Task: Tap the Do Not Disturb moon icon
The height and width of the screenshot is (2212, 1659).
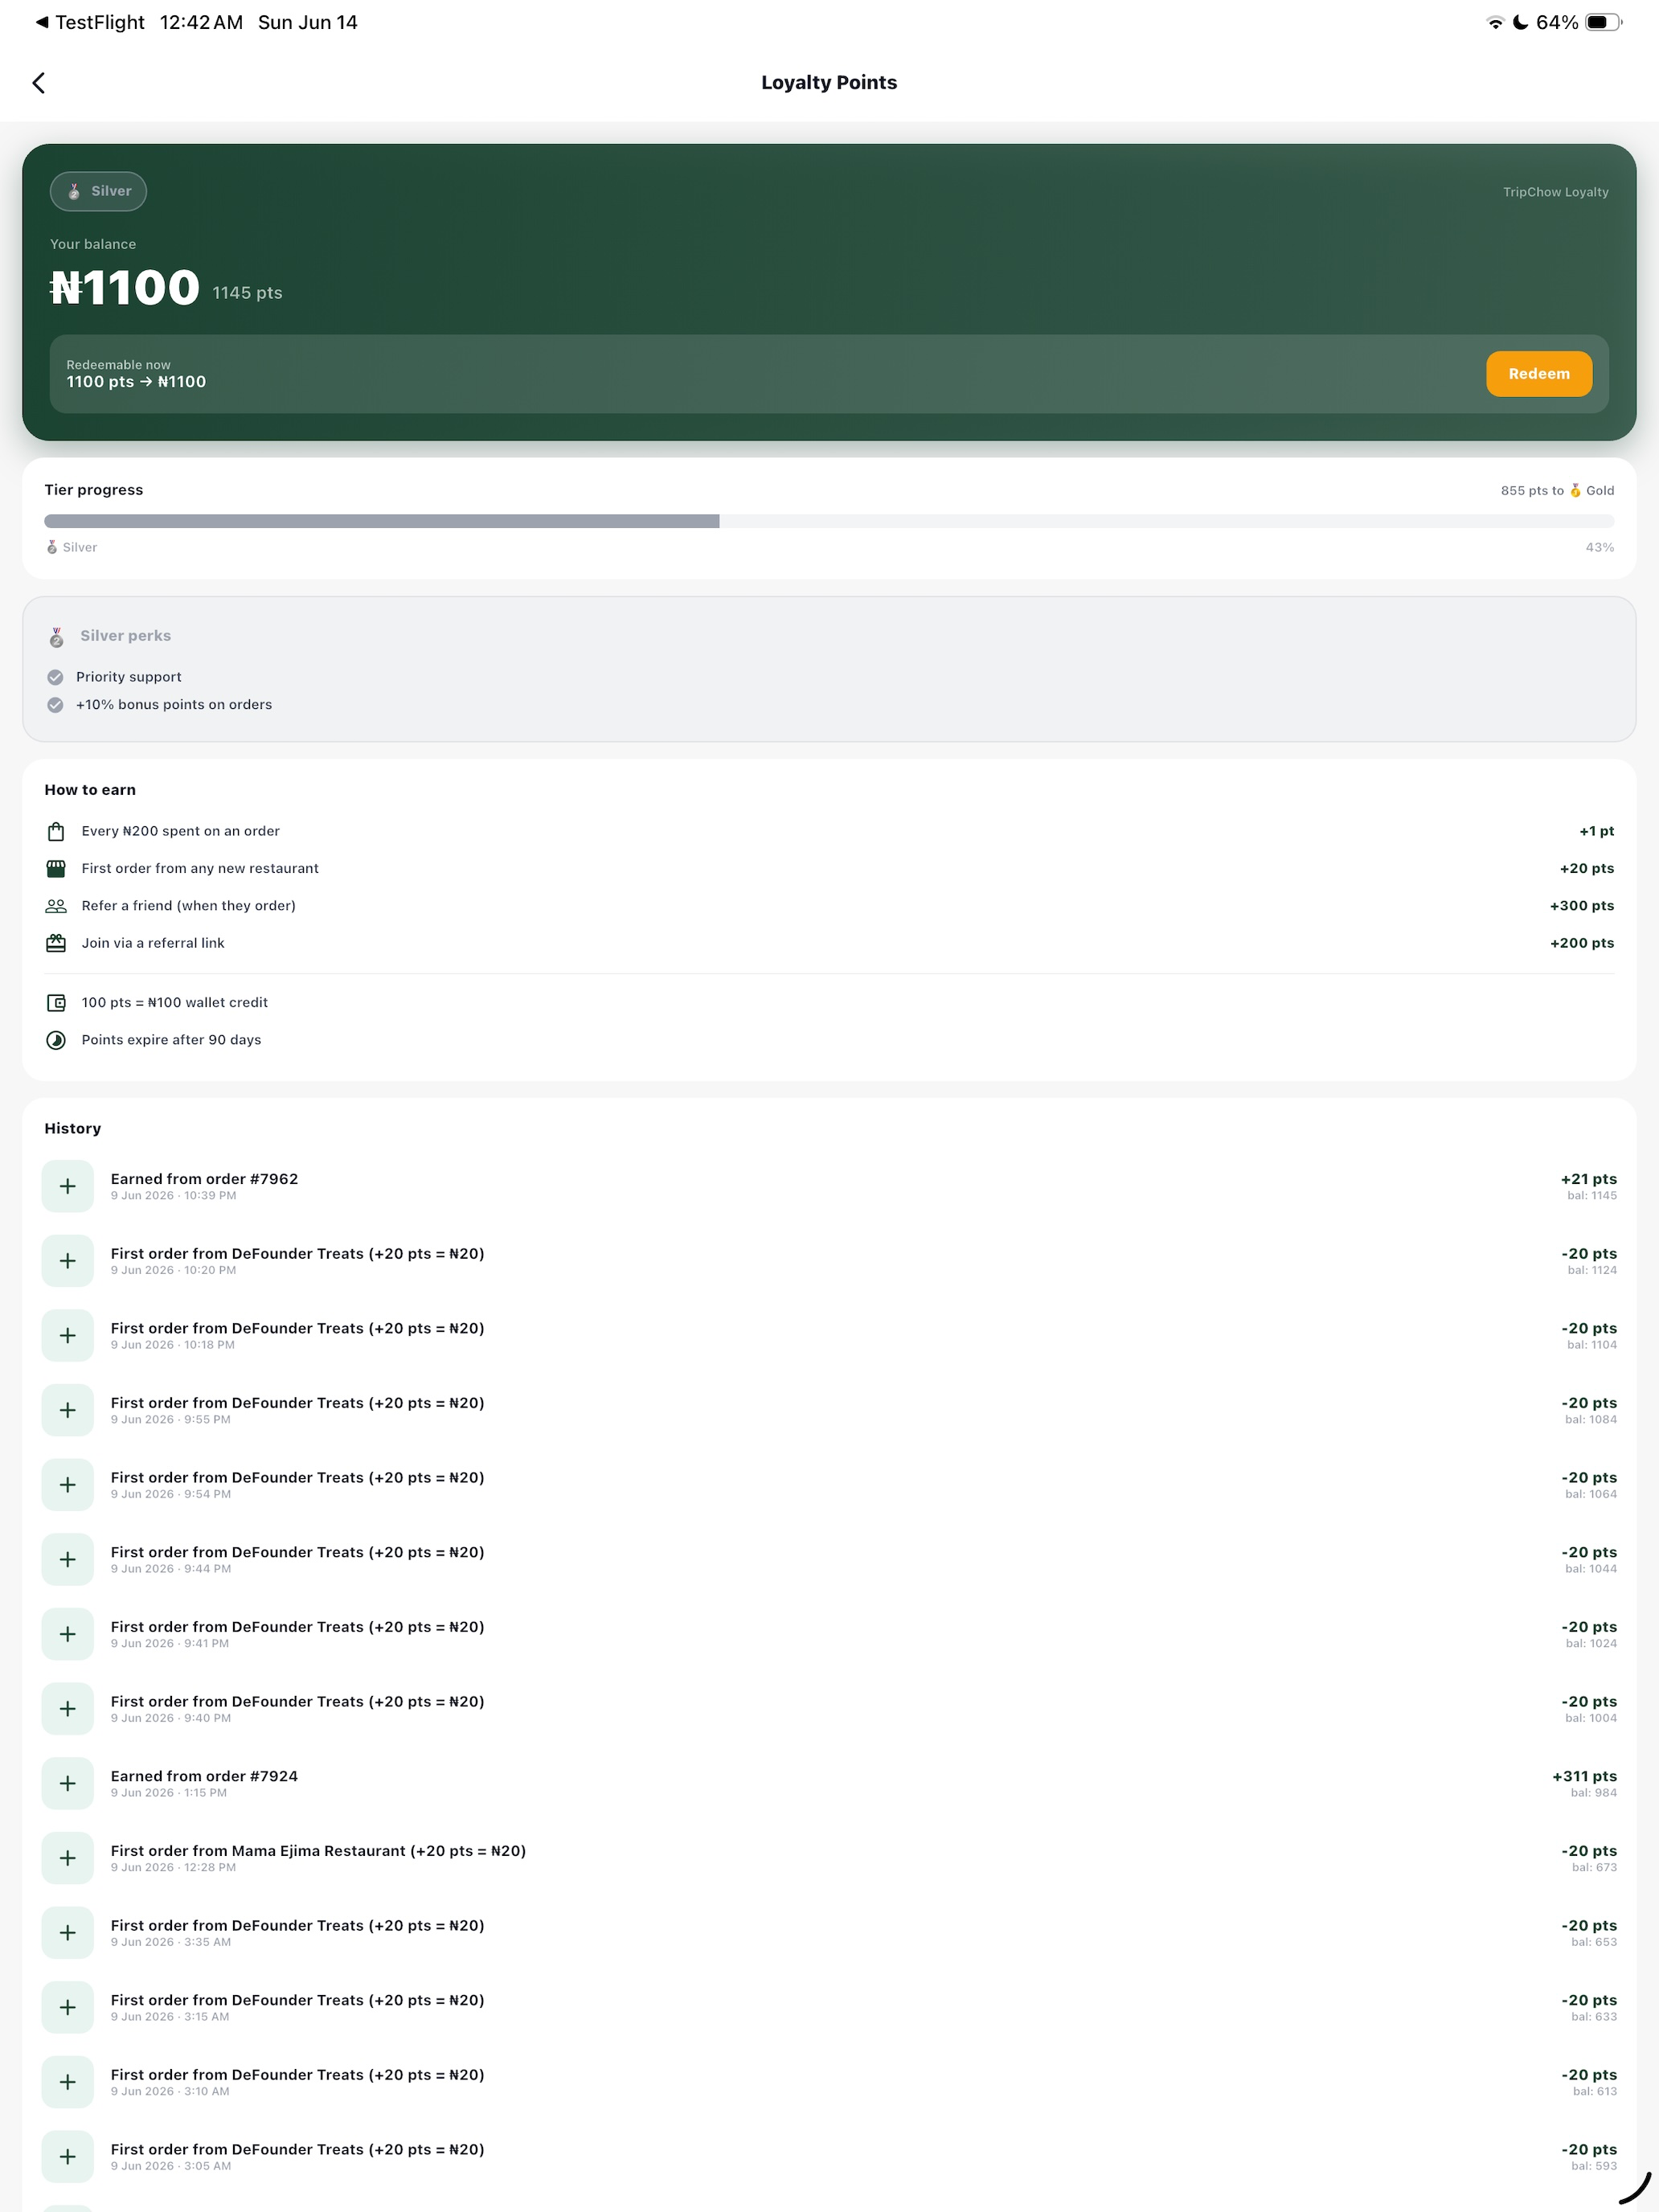Action: pyautogui.click(x=1520, y=22)
